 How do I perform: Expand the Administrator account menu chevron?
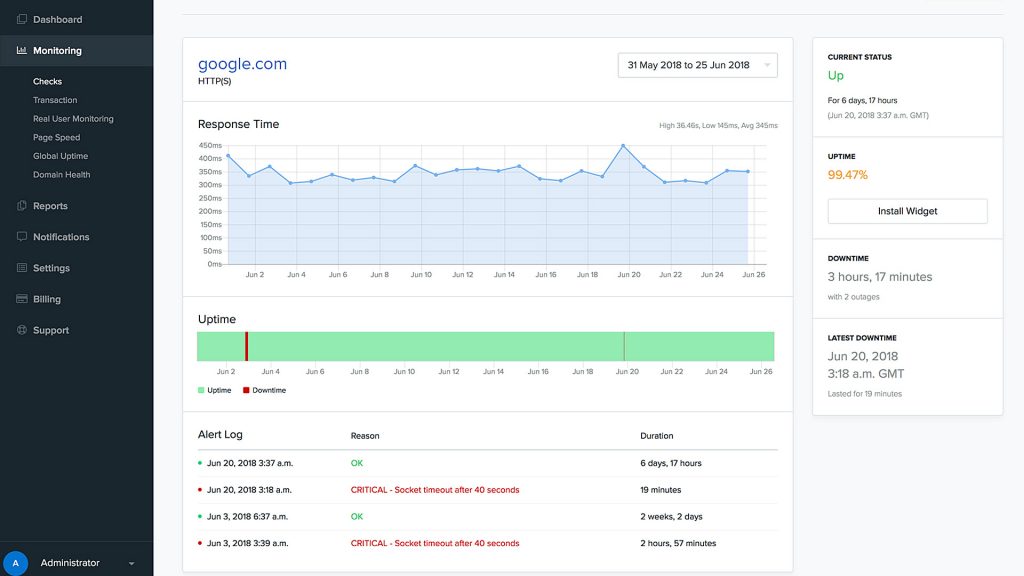131,563
